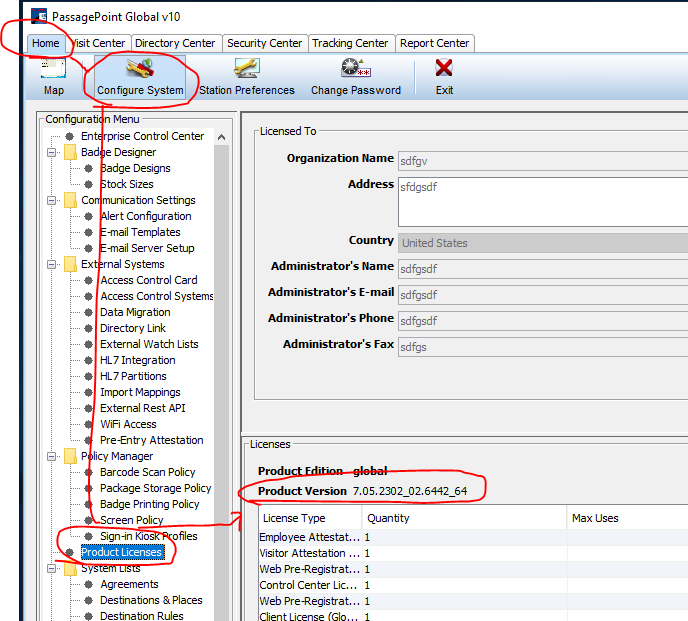Open the Country dropdown showing United States

pyautogui.click(x=543, y=243)
